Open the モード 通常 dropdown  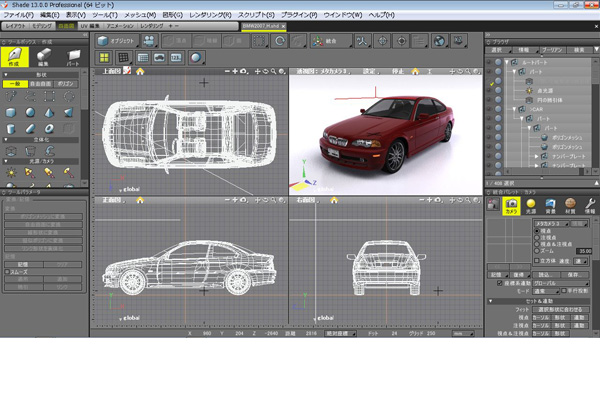click(x=546, y=291)
